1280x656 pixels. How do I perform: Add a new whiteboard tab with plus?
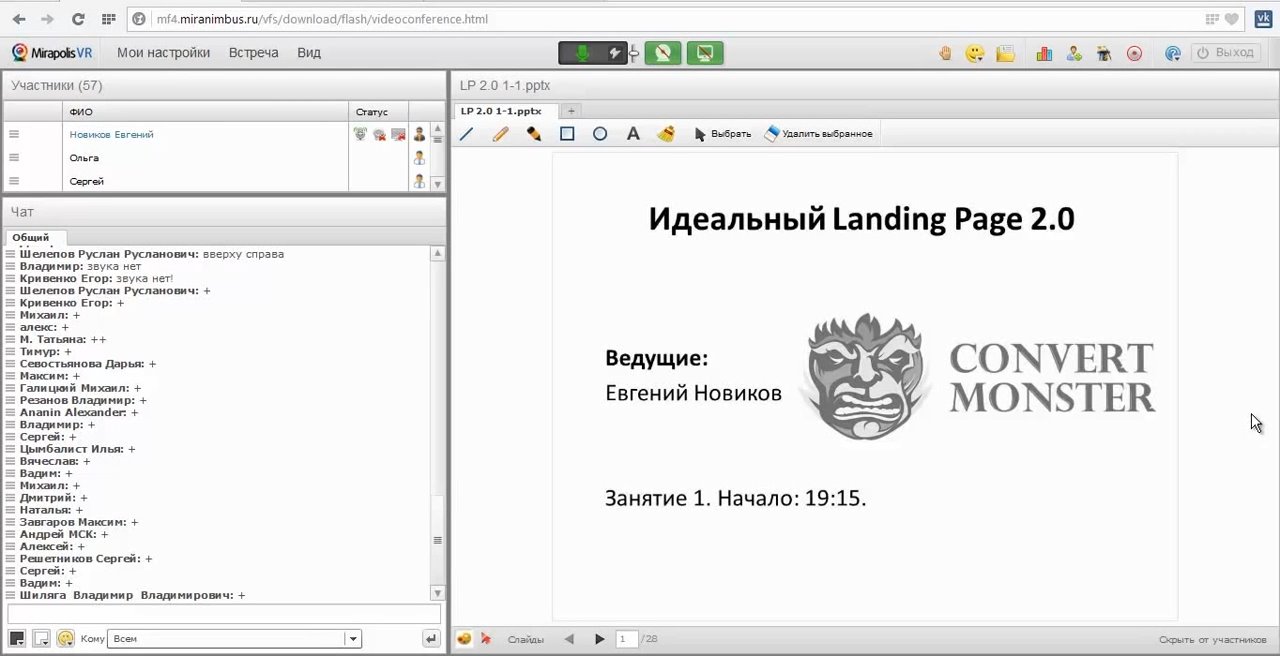tap(571, 111)
